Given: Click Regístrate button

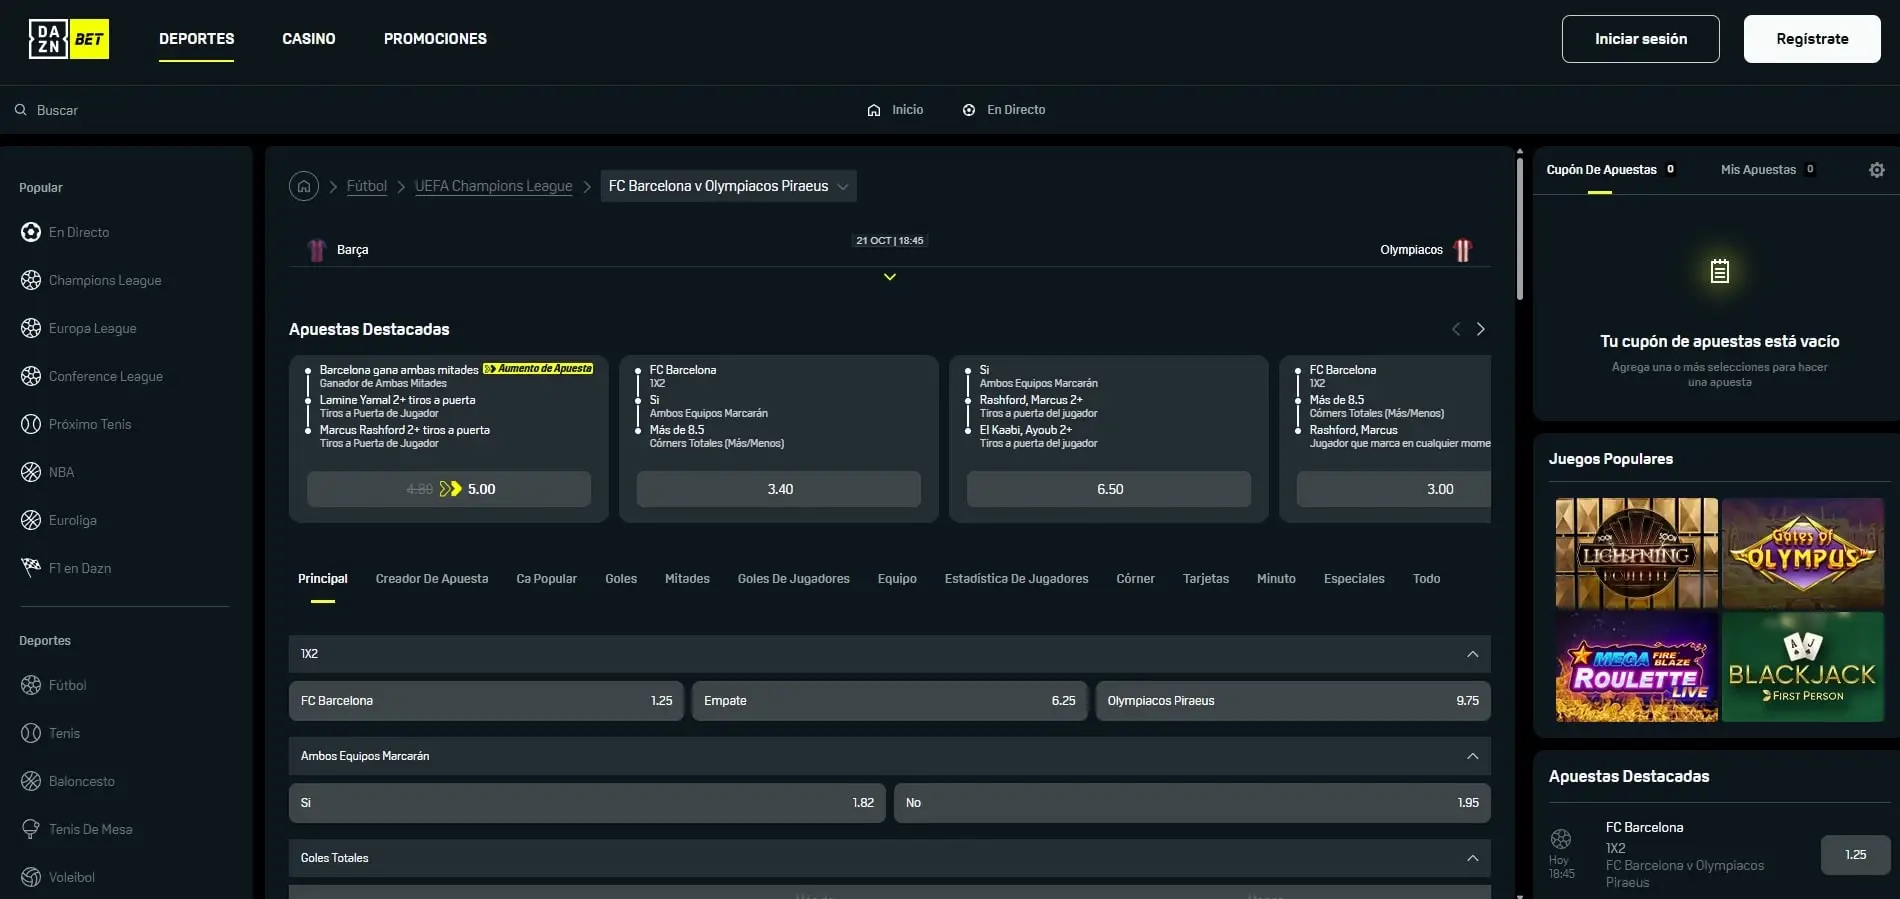Looking at the screenshot, I should point(1812,39).
